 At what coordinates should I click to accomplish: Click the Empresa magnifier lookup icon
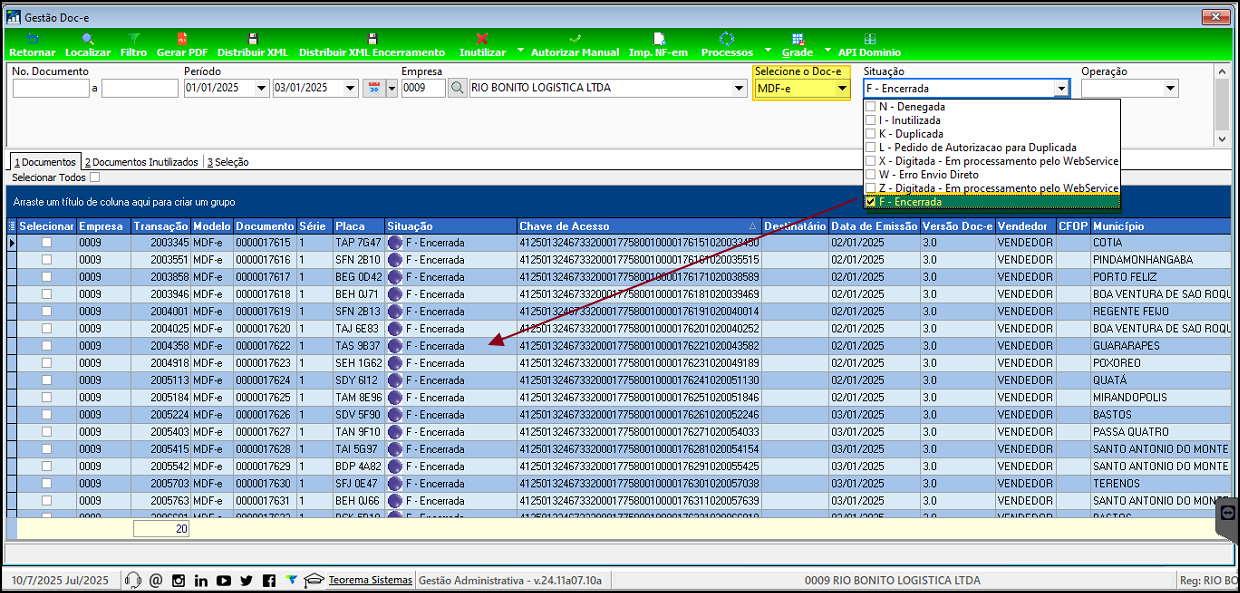coord(457,88)
